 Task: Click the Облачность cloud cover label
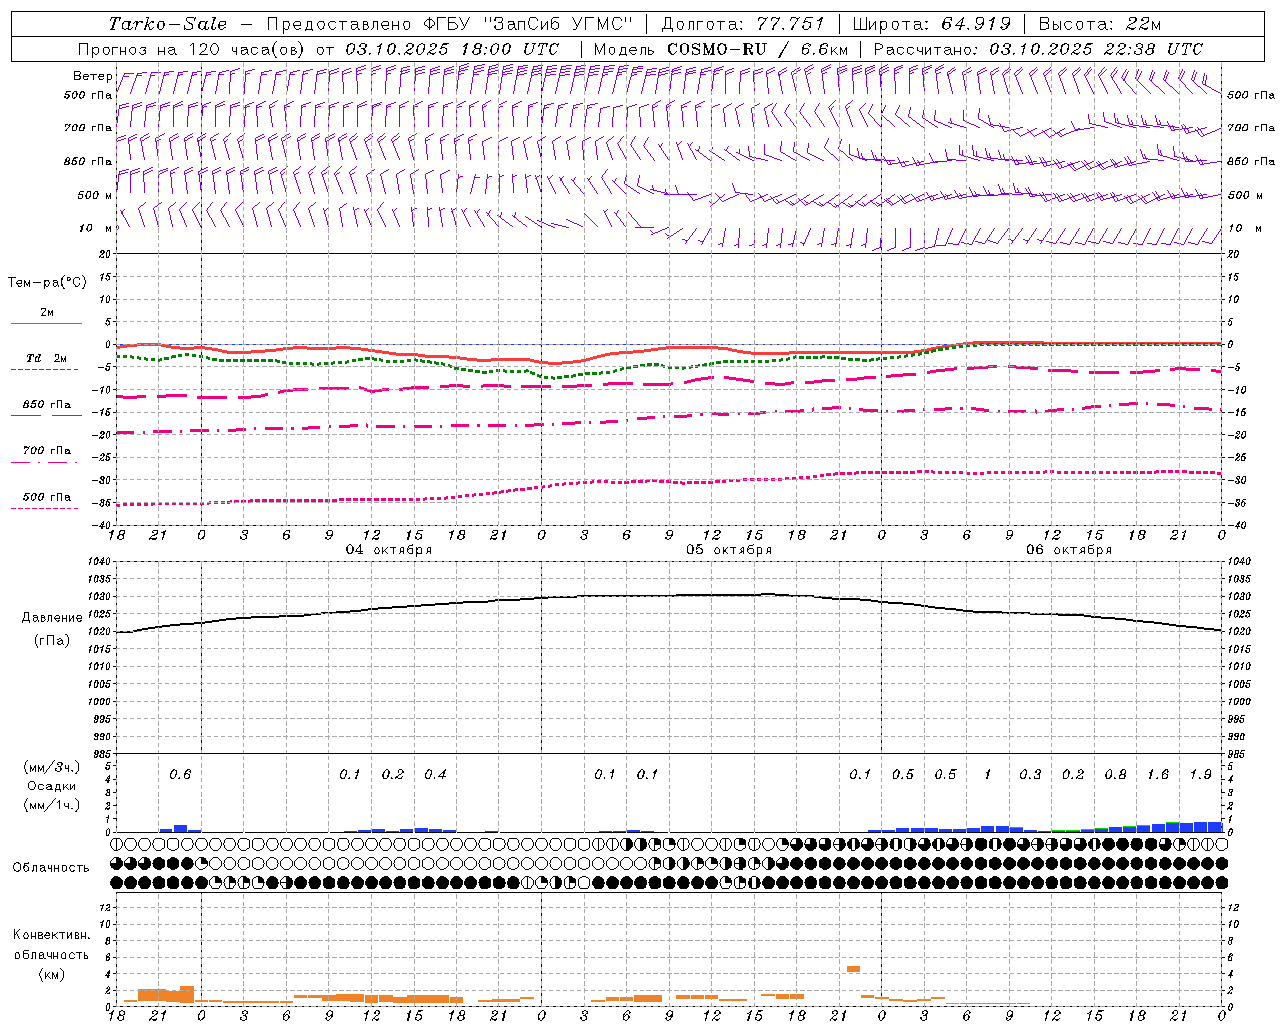[51, 868]
